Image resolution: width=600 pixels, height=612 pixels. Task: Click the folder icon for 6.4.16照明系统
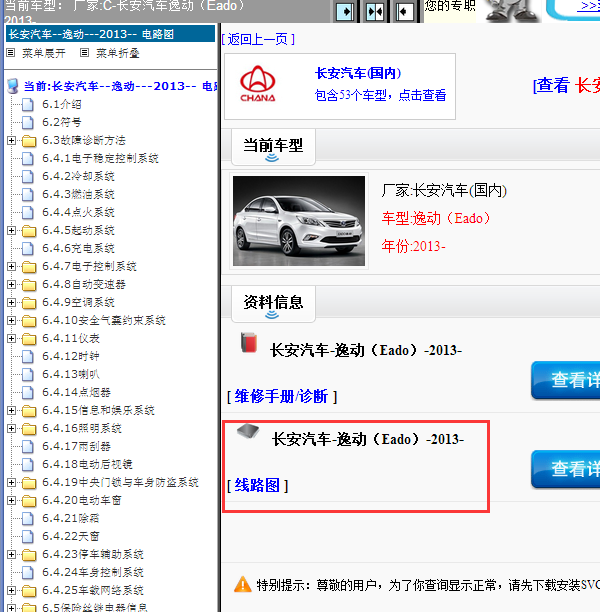point(29,429)
